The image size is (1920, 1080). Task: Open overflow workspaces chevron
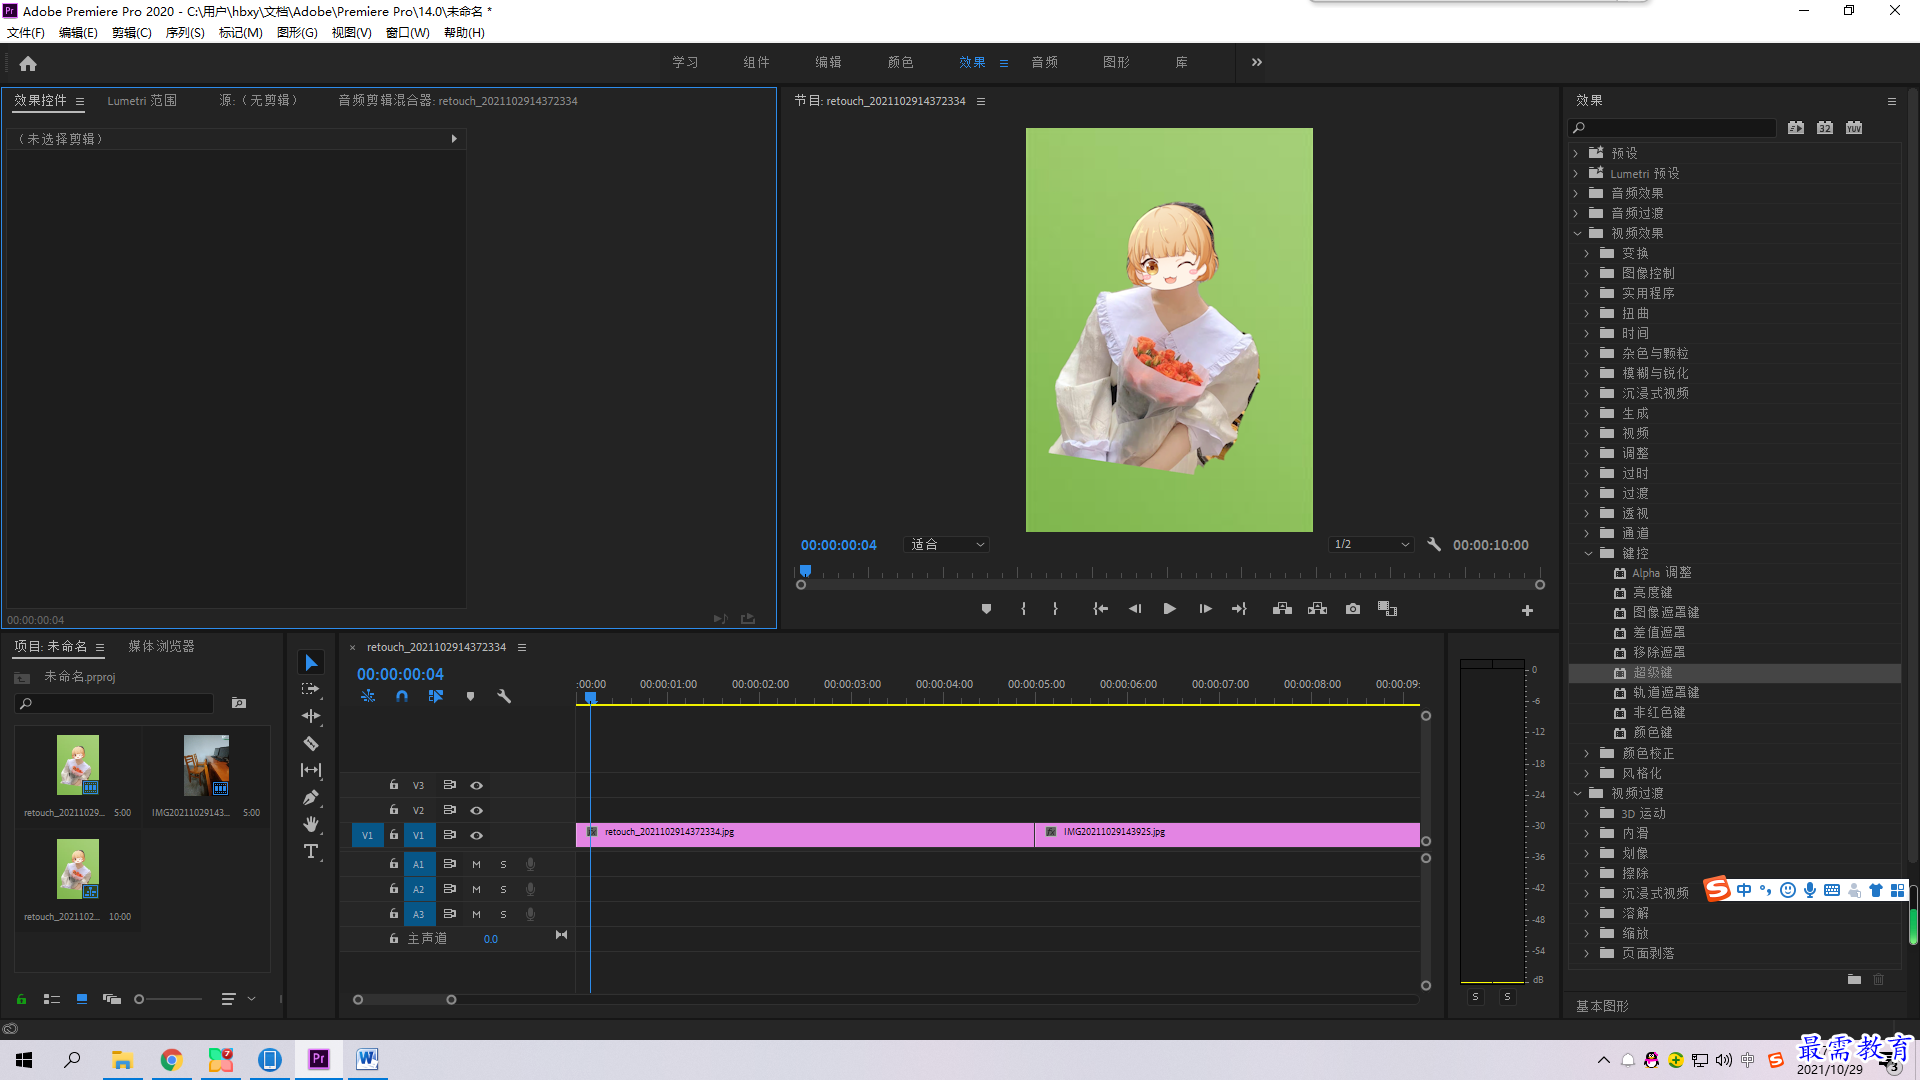(1257, 62)
